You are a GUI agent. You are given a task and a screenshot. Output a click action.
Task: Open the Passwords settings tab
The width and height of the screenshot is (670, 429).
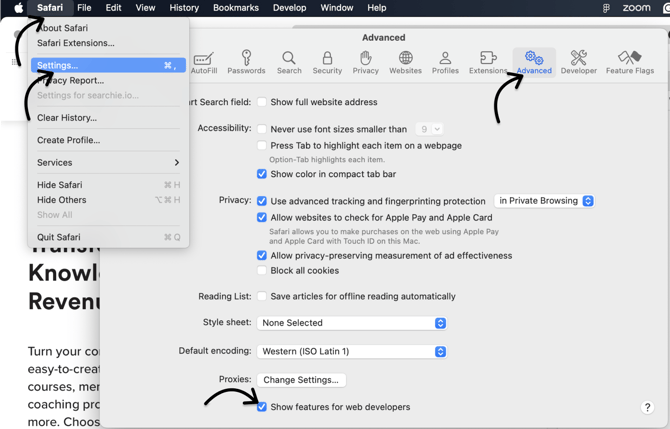pos(246,62)
